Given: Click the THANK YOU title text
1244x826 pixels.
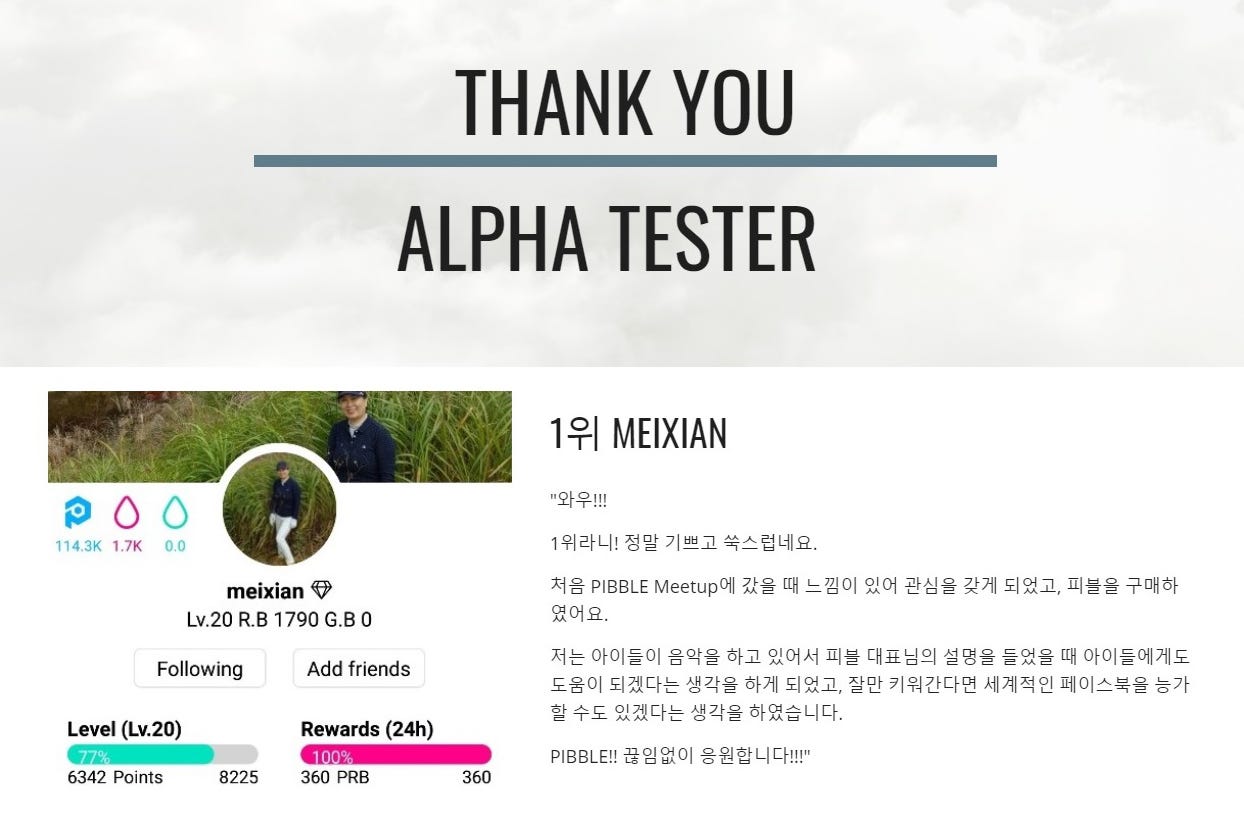Looking at the screenshot, I should pos(625,103).
